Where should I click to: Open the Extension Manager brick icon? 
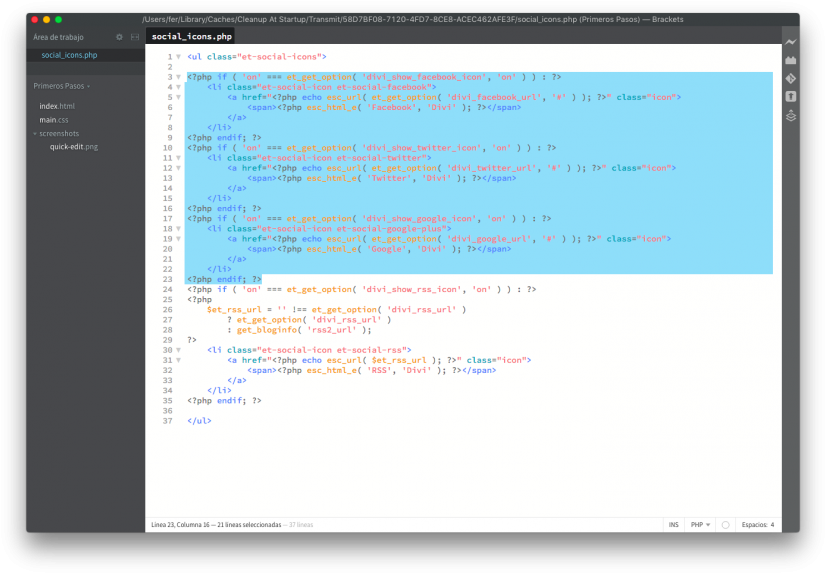point(790,60)
